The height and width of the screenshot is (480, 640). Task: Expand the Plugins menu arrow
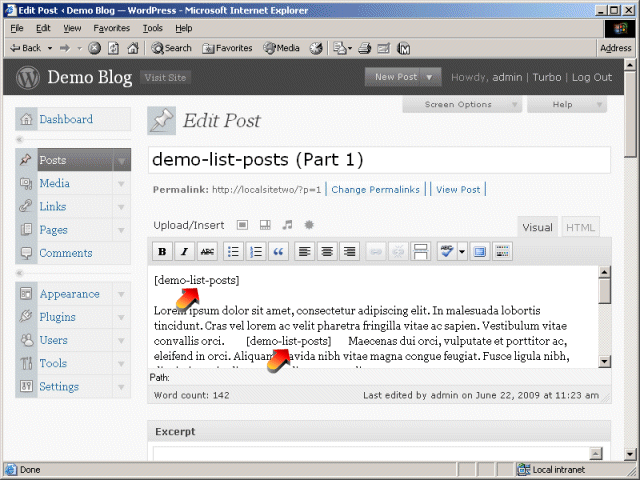coord(121,317)
